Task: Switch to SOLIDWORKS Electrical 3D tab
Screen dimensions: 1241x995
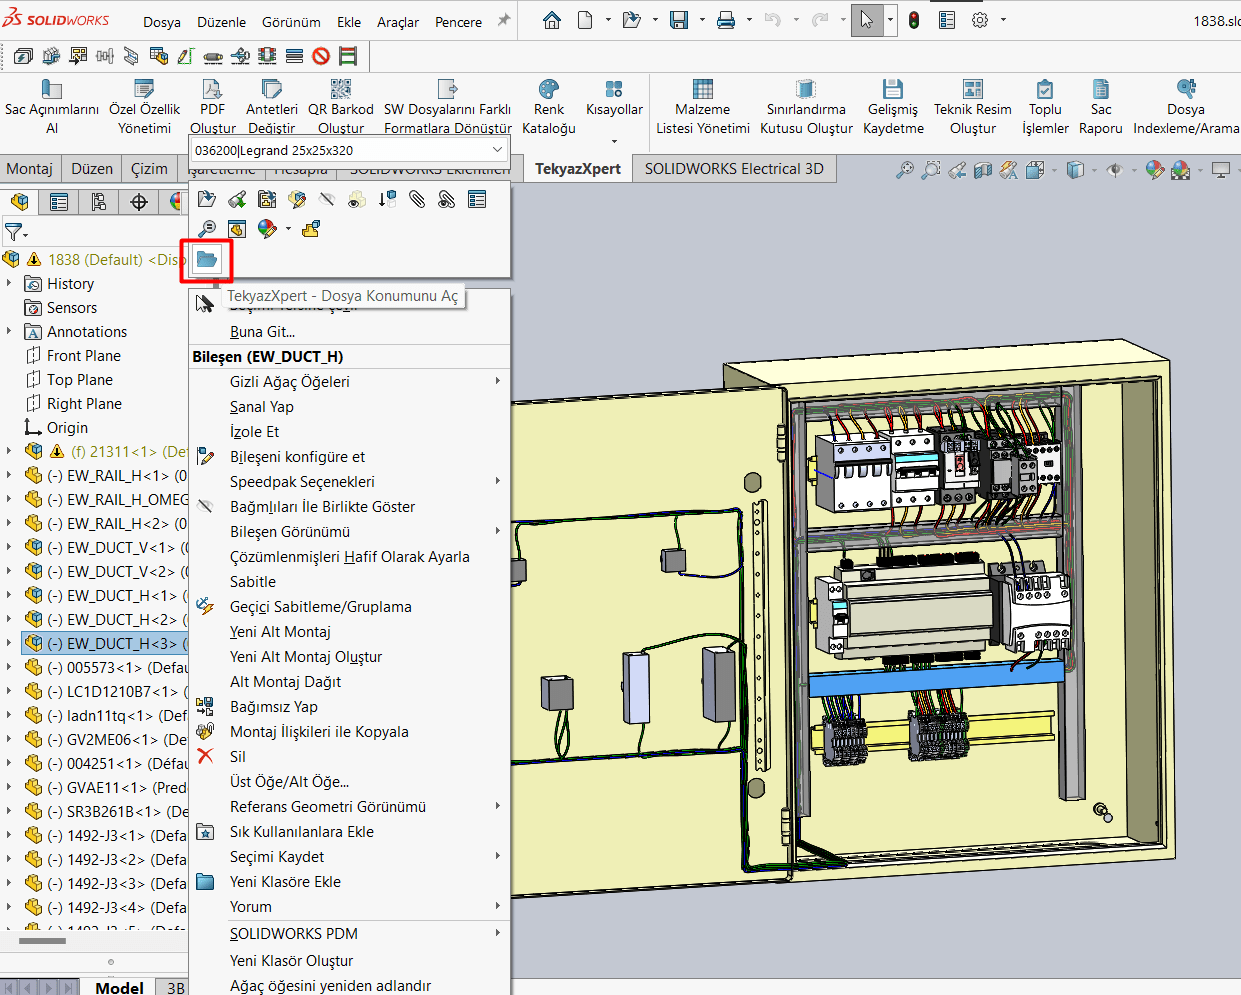Action: [734, 169]
